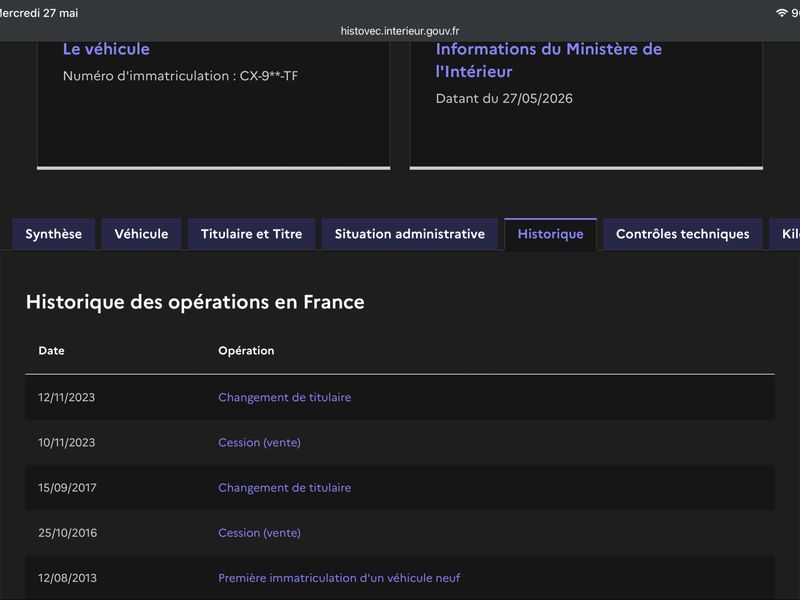Tap the Wi-Fi status icon

781,13
